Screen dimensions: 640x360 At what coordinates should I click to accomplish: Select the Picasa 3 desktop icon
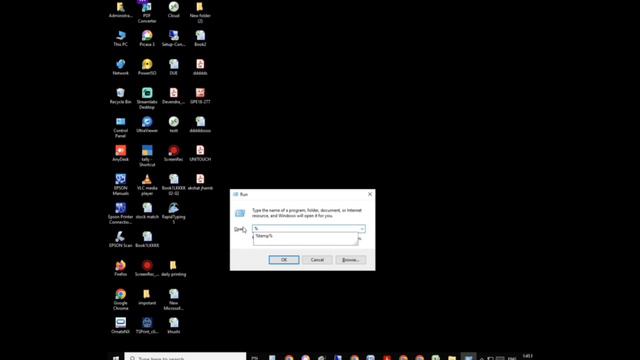(147, 38)
